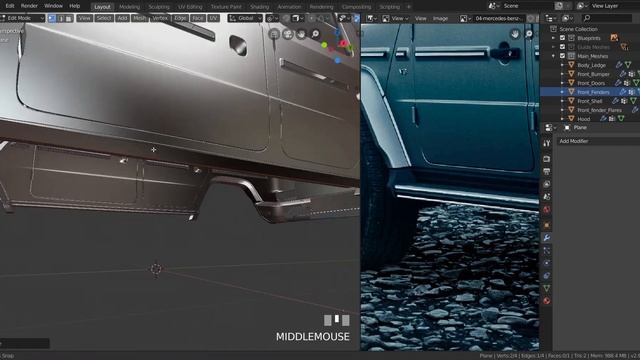Click the zoom icon in image editor
Screen dimensions: 640x360
529,34
